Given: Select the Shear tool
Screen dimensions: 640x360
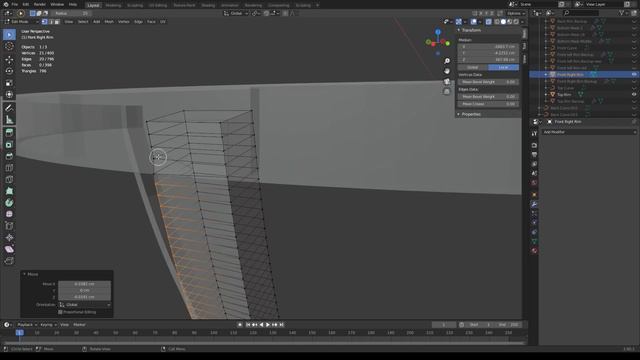Looking at the screenshot, I should point(9,249).
